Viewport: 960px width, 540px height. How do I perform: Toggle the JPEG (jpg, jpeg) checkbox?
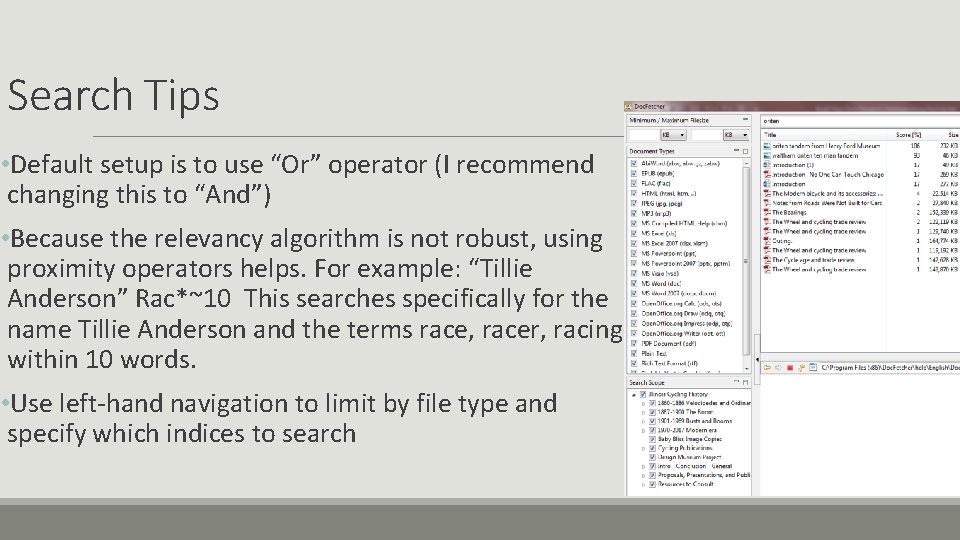[x=634, y=203]
